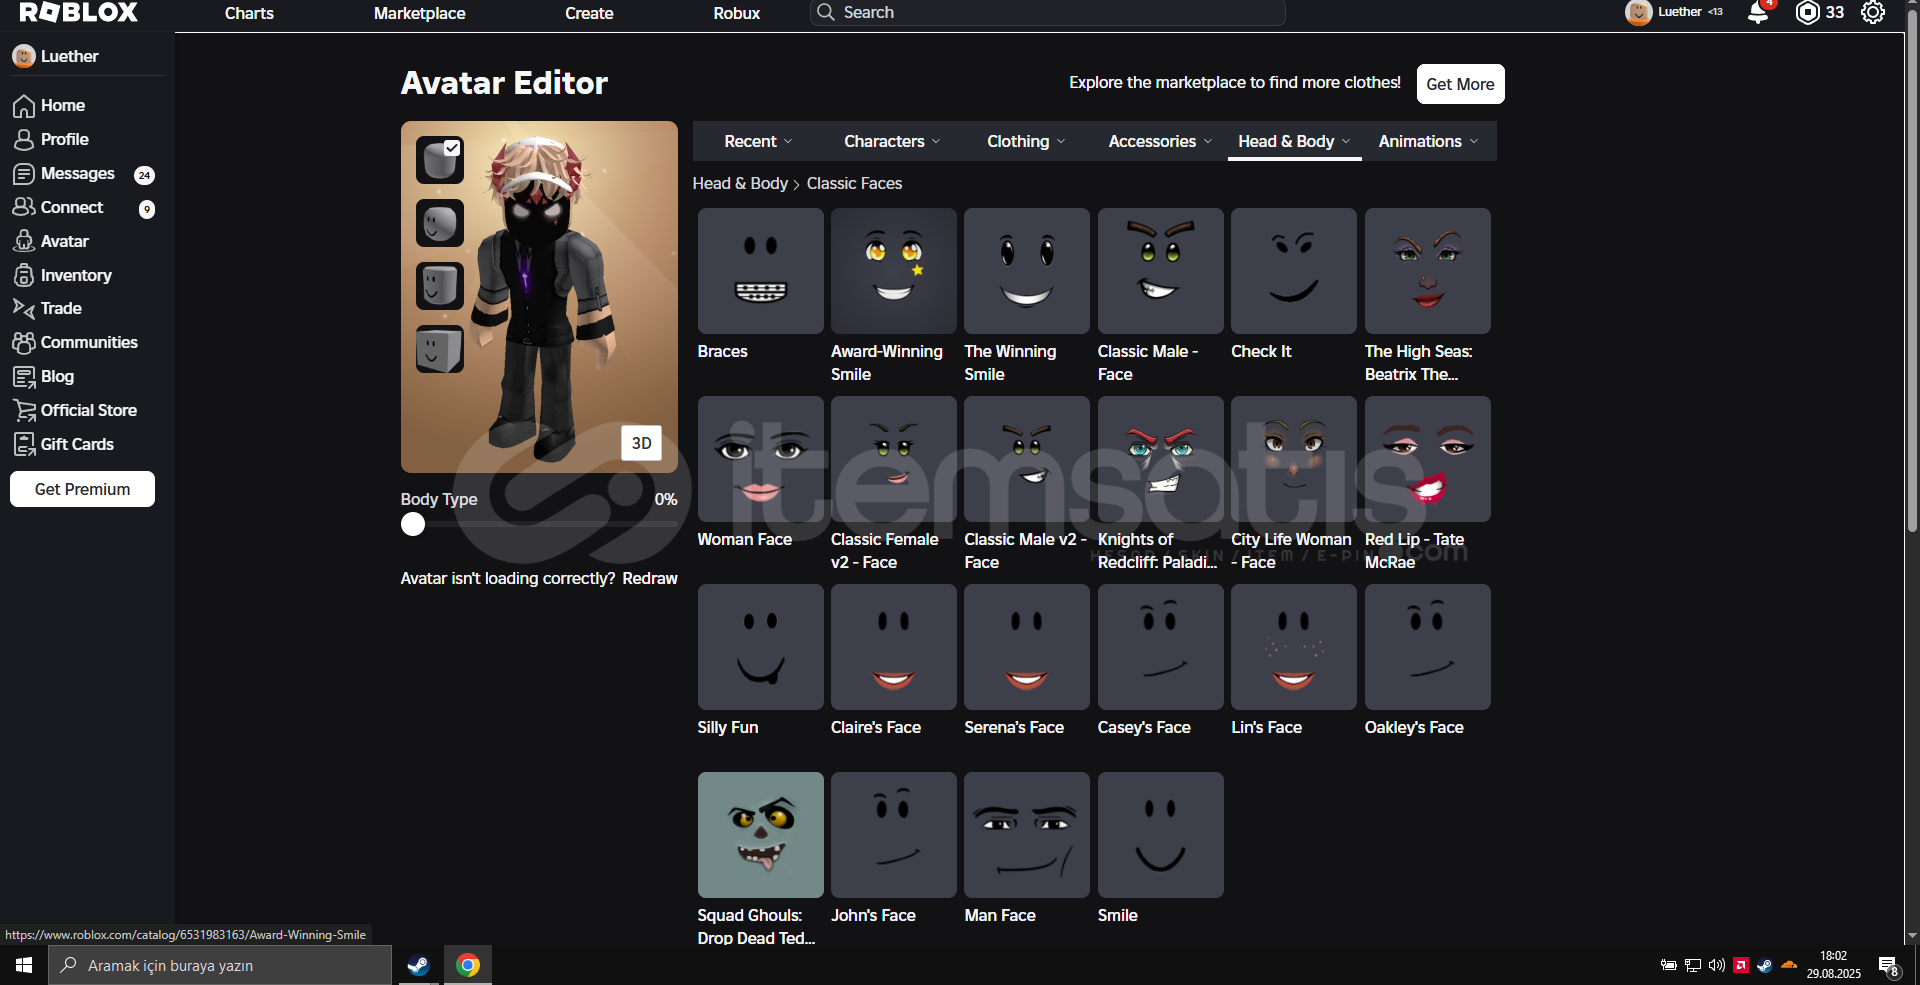This screenshot has width=1920, height=985.
Task: Equip the Red Lip - Tate McRae face
Action: pos(1427,459)
